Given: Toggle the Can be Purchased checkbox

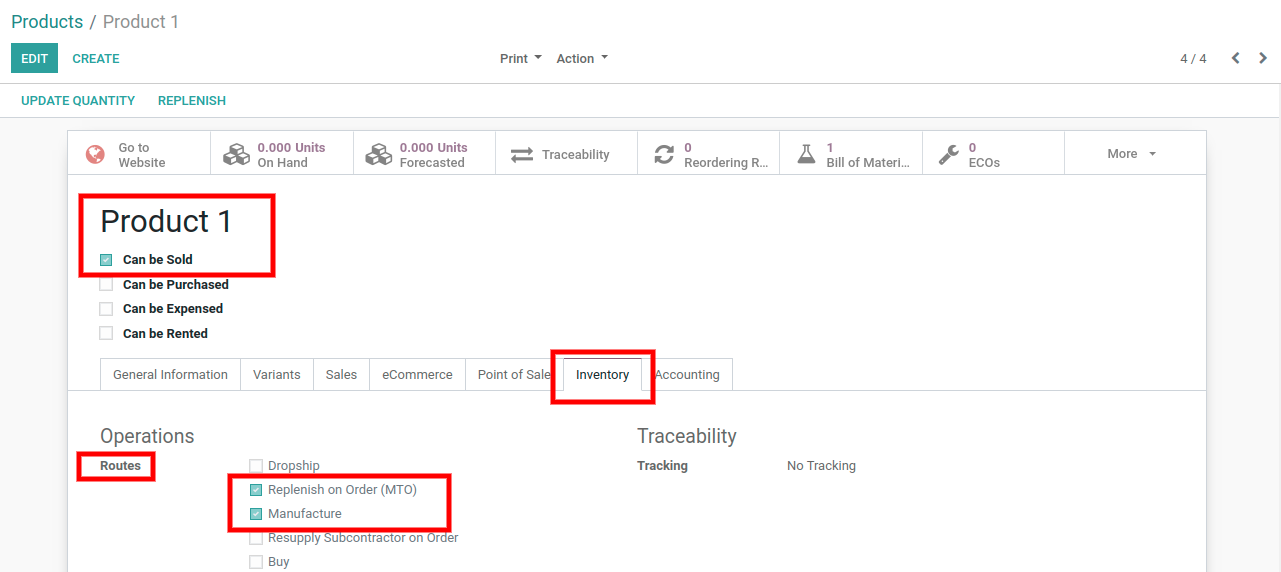Looking at the screenshot, I should (x=106, y=285).
